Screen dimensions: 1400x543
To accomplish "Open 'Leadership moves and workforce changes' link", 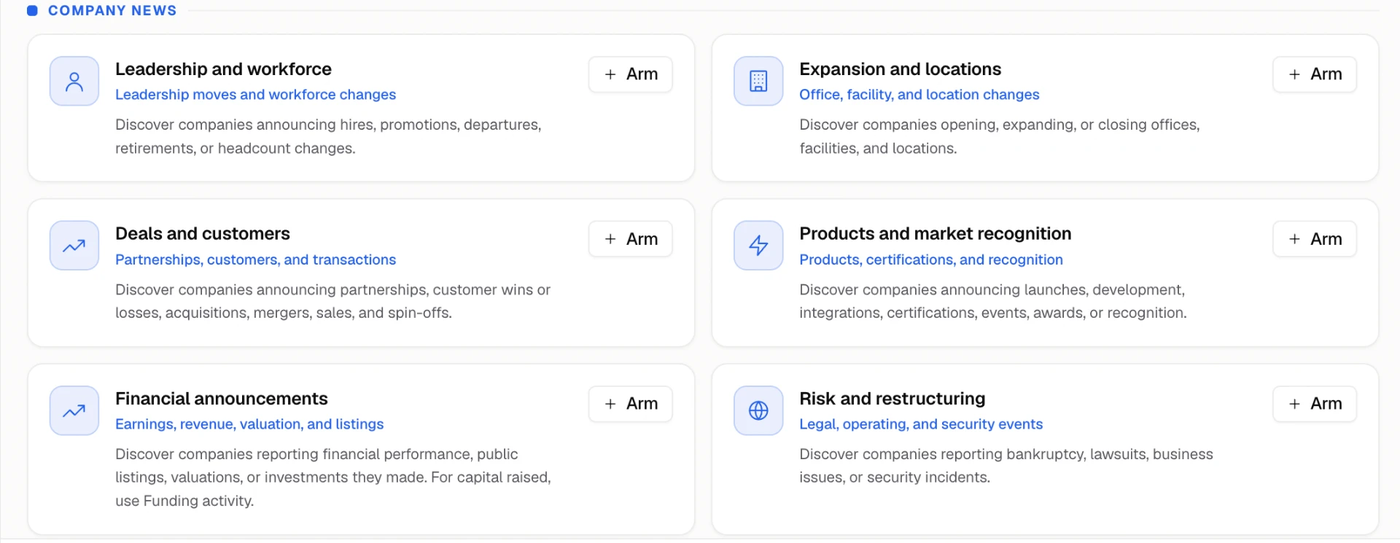I will point(255,95).
